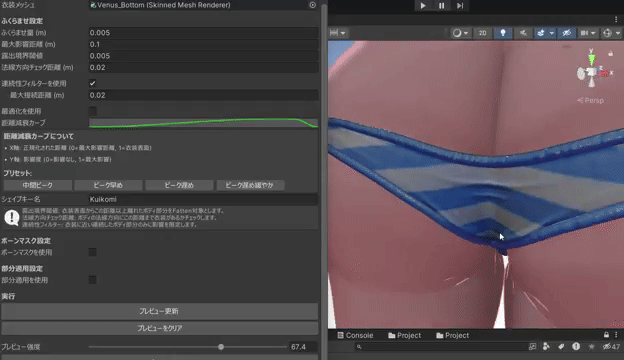Click the search by type icon
Screen dimensions: 624x360
coord(546,347)
